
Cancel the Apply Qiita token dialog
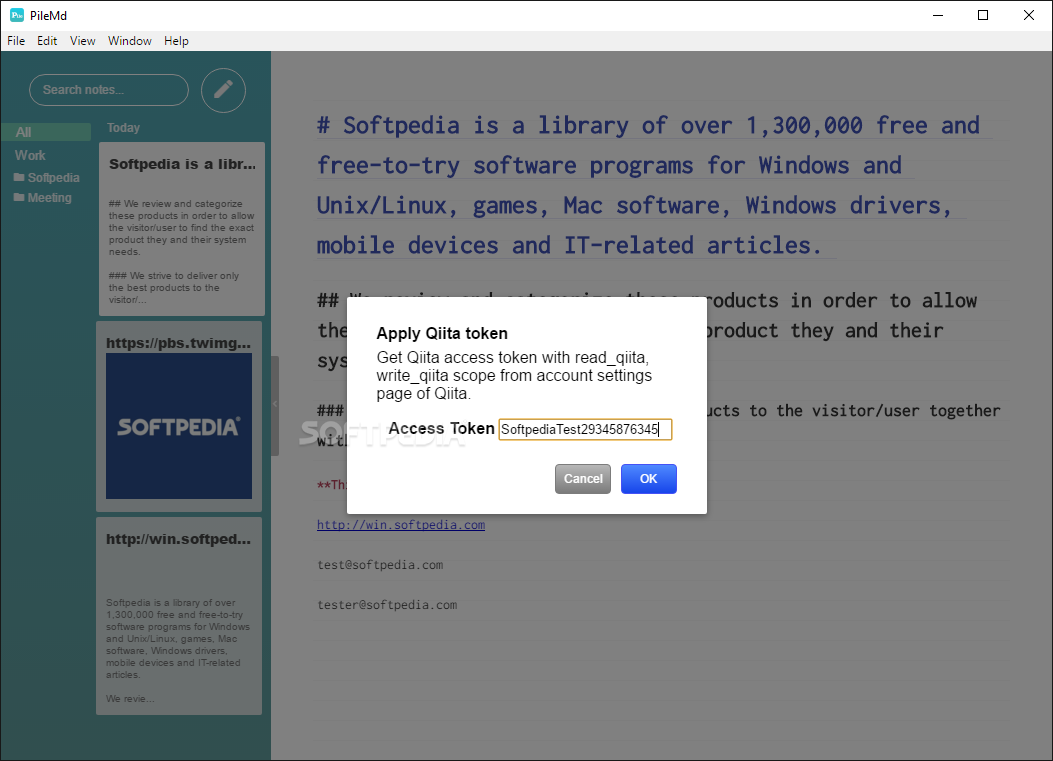click(583, 479)
